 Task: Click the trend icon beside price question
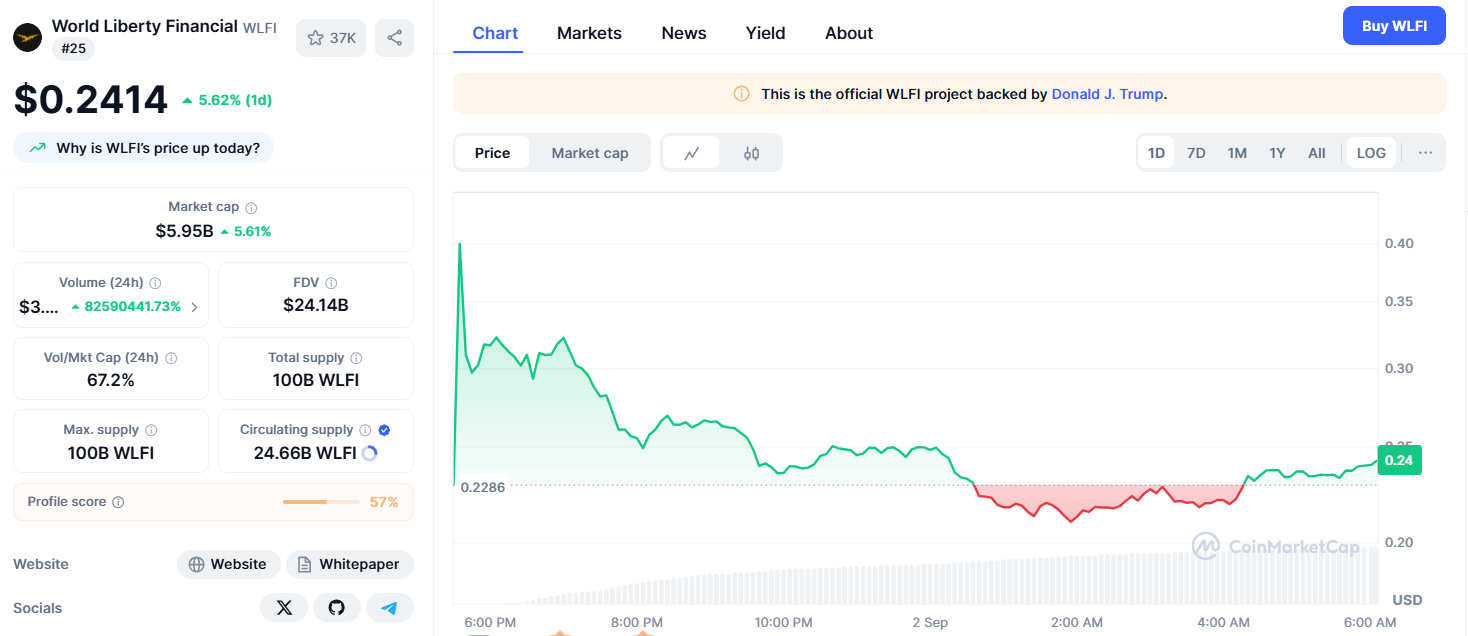[x=37, y=148]
